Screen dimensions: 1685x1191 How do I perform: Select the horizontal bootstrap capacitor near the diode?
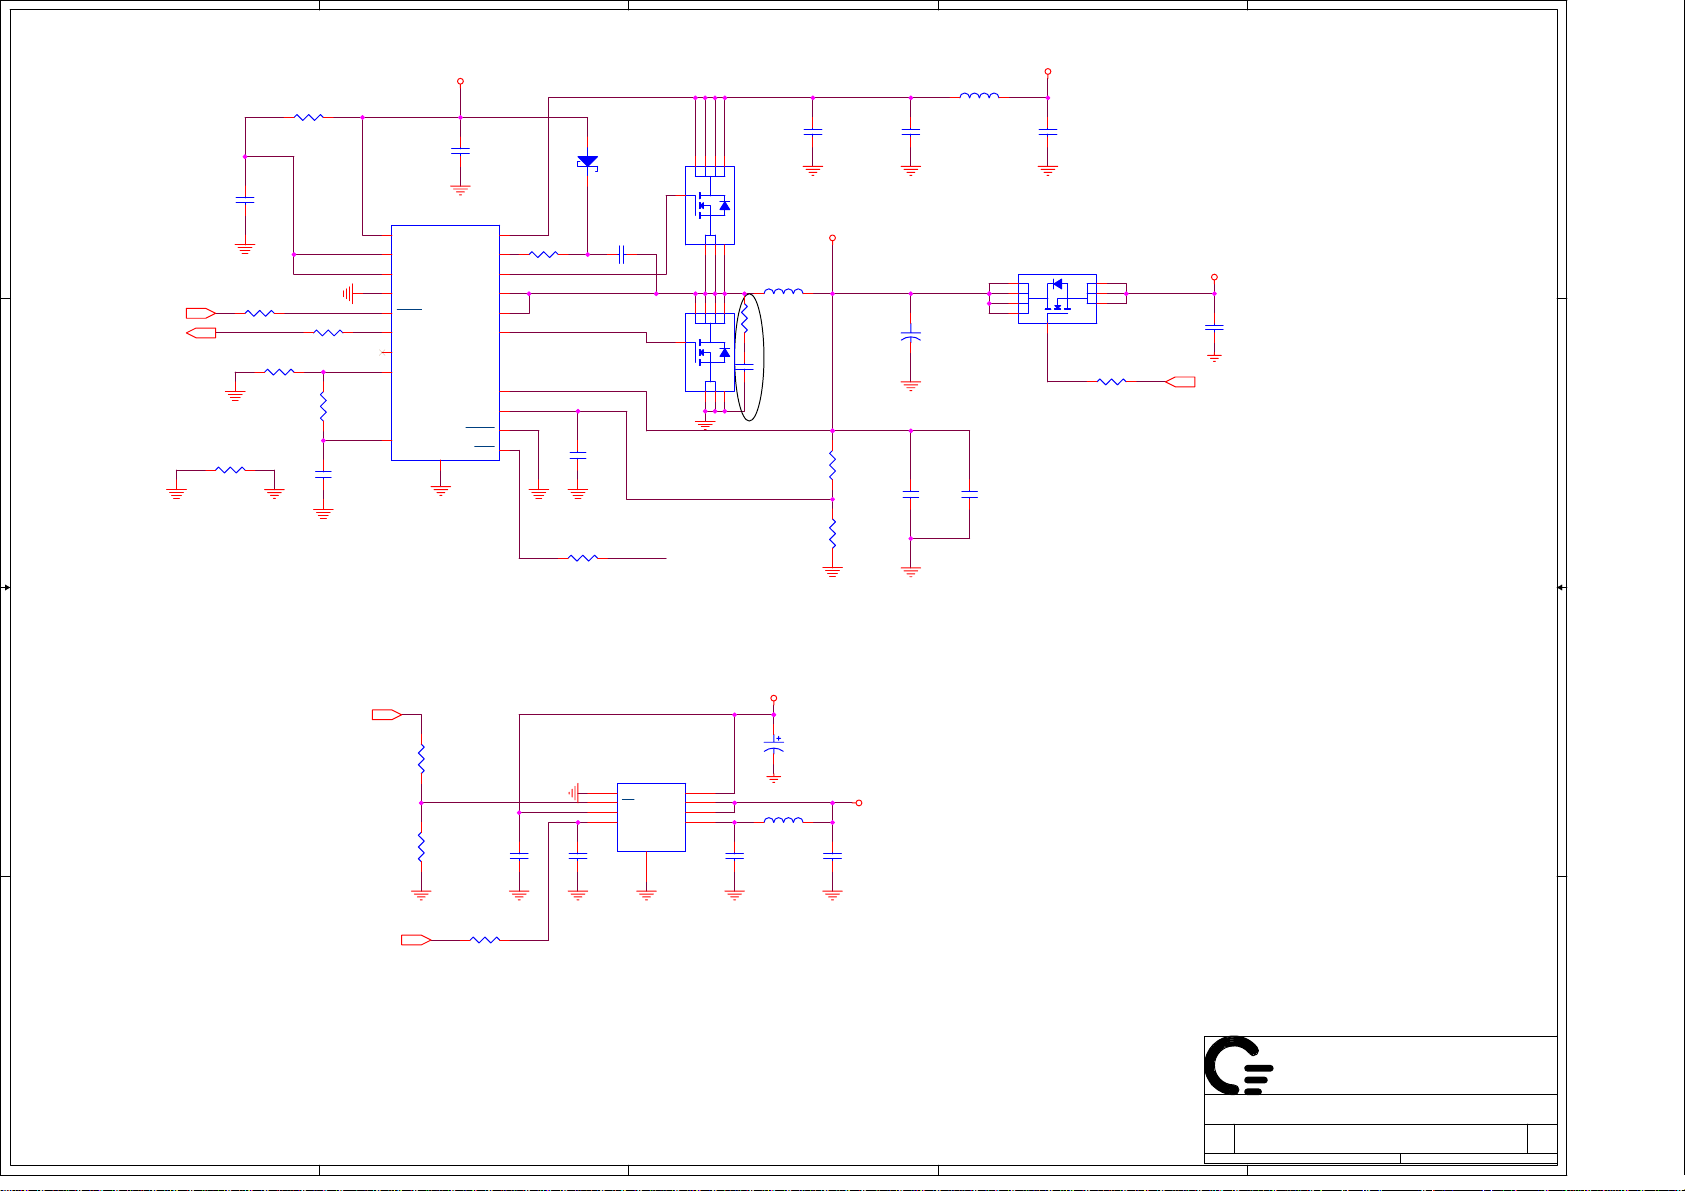(x=621, y=254)
